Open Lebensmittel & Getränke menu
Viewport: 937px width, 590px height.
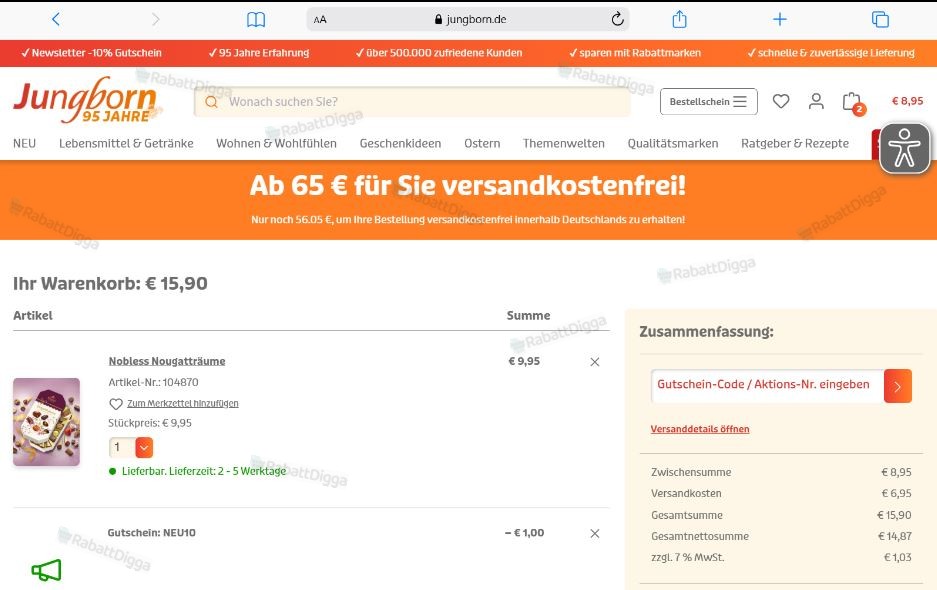tap(126, 143)
